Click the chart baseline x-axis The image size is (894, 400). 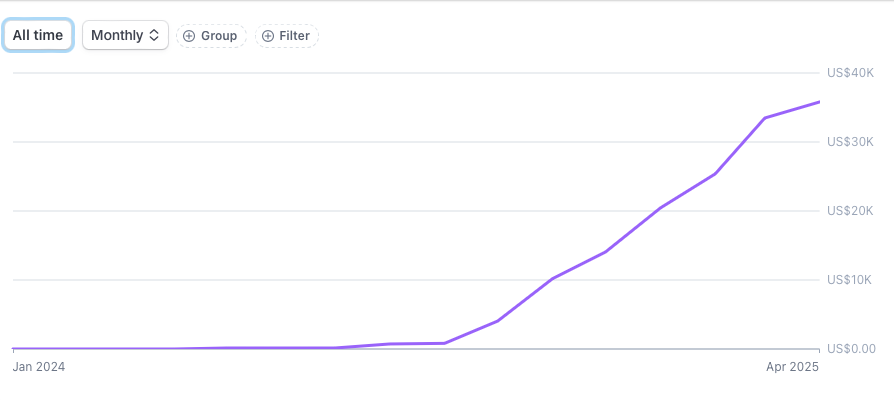416,349
